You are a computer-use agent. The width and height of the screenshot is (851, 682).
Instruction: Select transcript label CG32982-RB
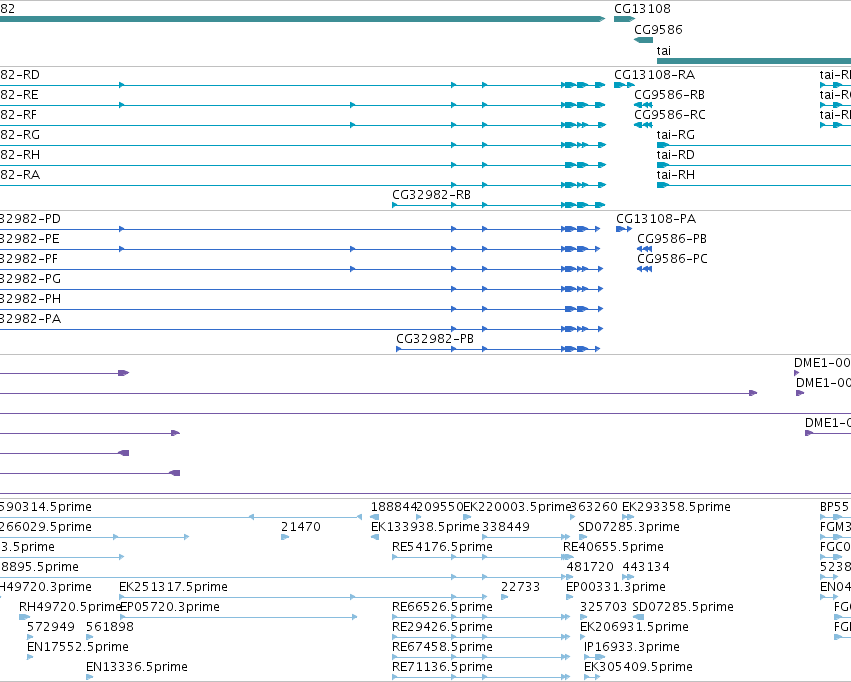click(431, 195)
